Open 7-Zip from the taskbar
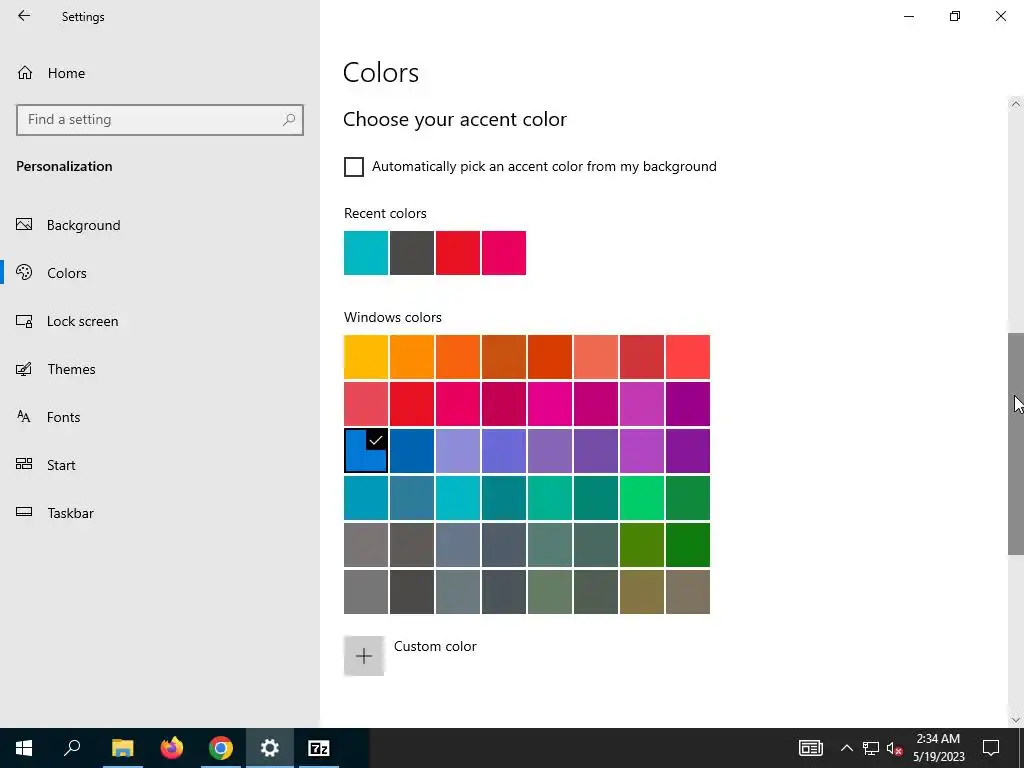This screenshot has height=768, width=1024. (x=319, y=748)
